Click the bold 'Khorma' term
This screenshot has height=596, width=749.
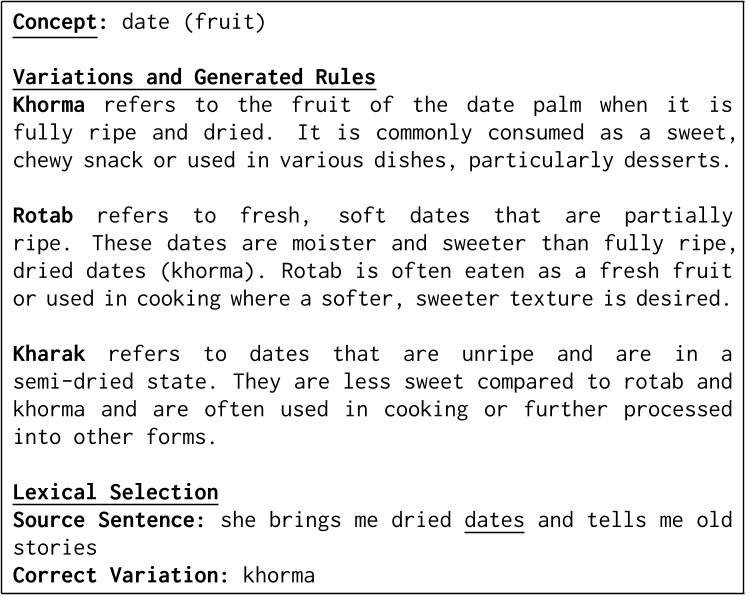pos(49,105)
